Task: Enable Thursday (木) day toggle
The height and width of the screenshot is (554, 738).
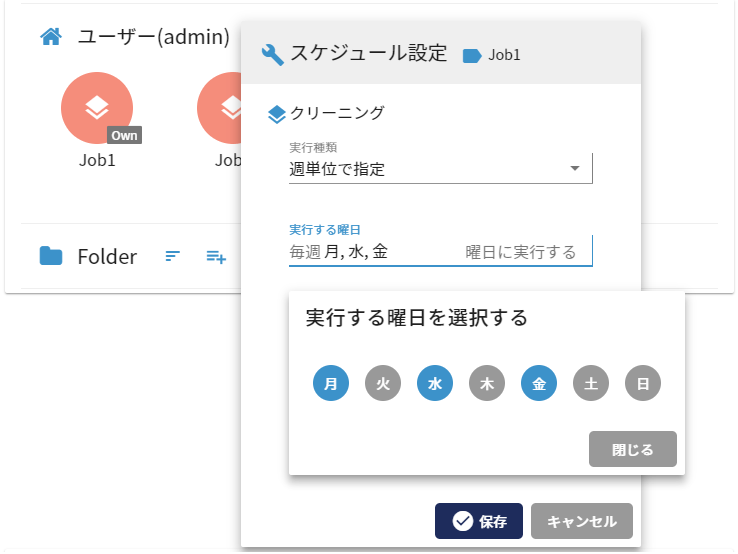Action: (x=487, y=383)
